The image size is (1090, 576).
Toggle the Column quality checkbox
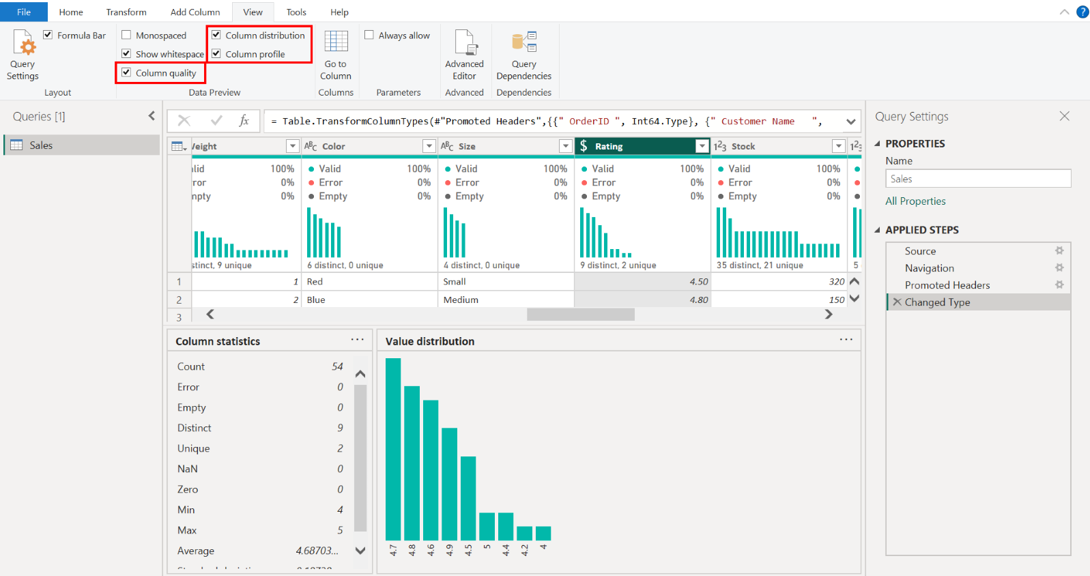point(126,73)
